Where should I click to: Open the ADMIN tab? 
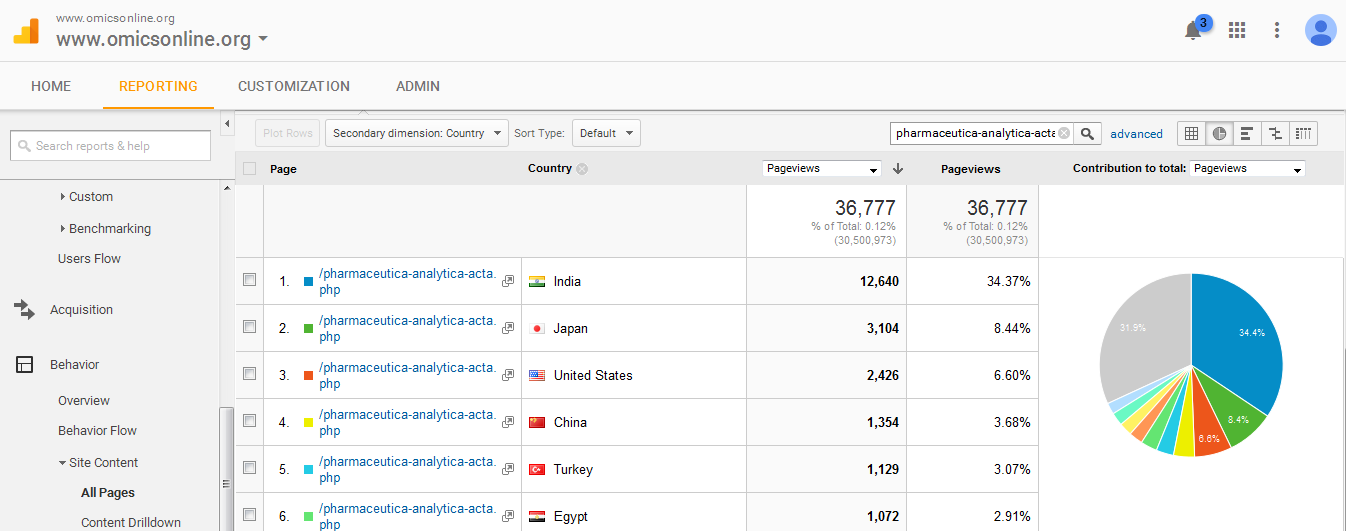point(418,86)
